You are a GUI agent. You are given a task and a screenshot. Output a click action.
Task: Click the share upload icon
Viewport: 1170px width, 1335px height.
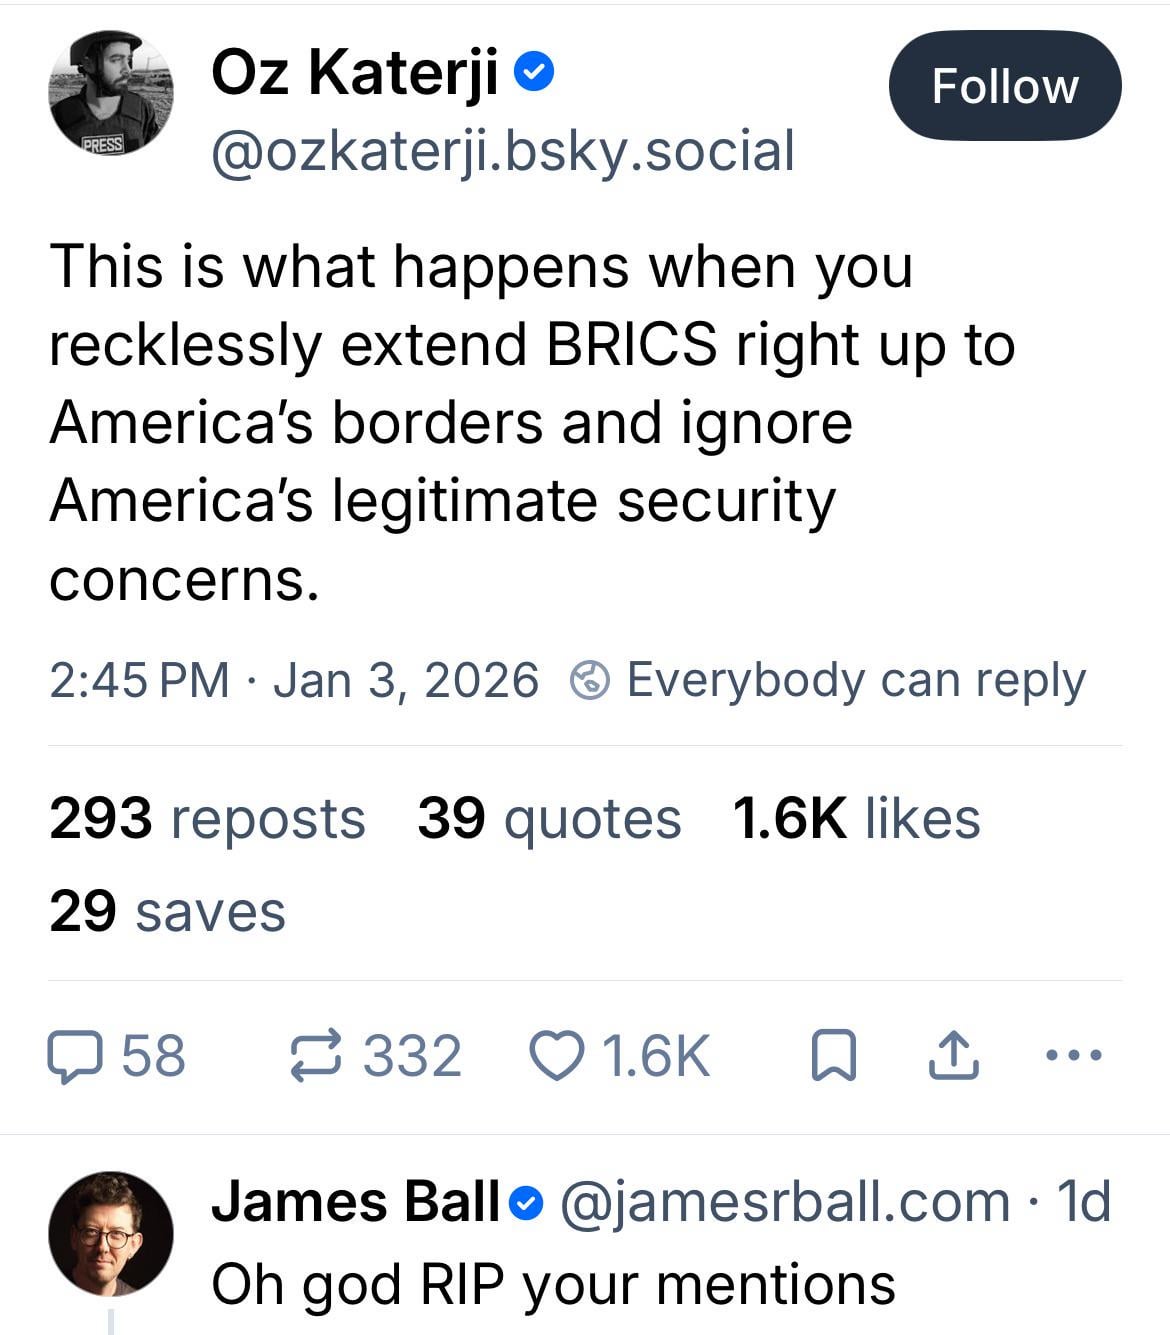952,1058
